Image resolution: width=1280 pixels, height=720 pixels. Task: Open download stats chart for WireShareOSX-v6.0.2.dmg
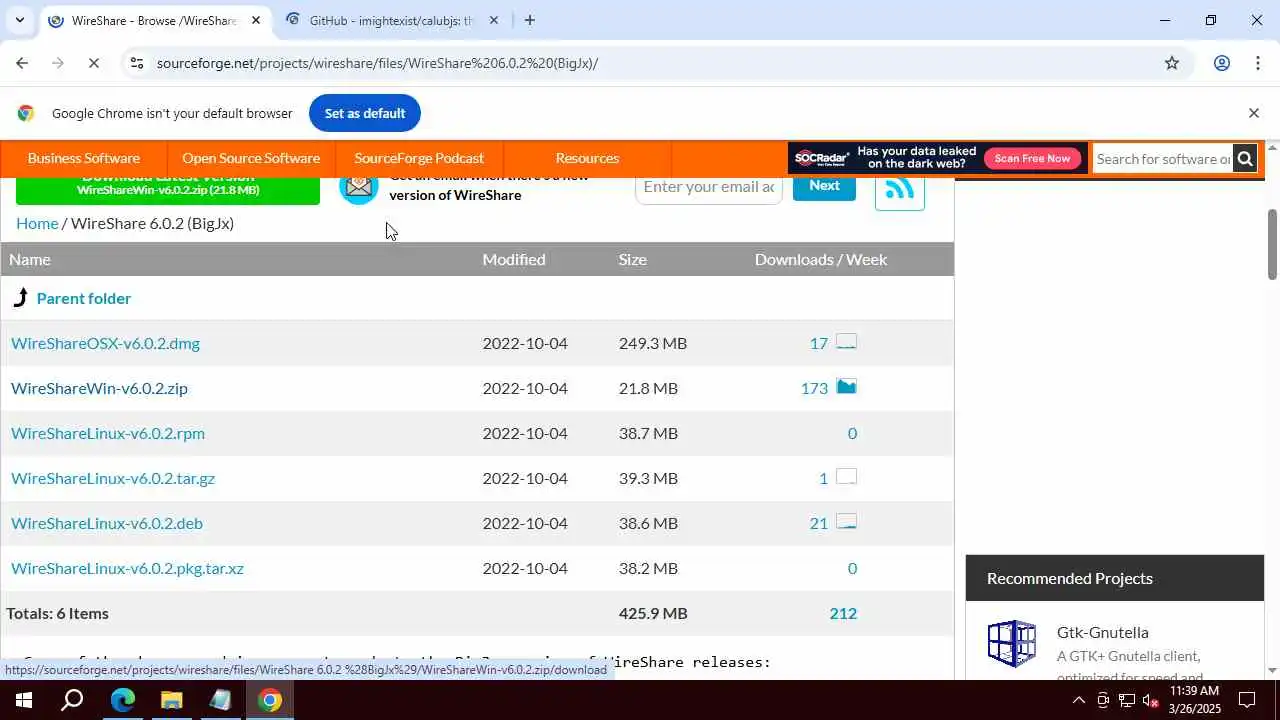click(846, 342)
